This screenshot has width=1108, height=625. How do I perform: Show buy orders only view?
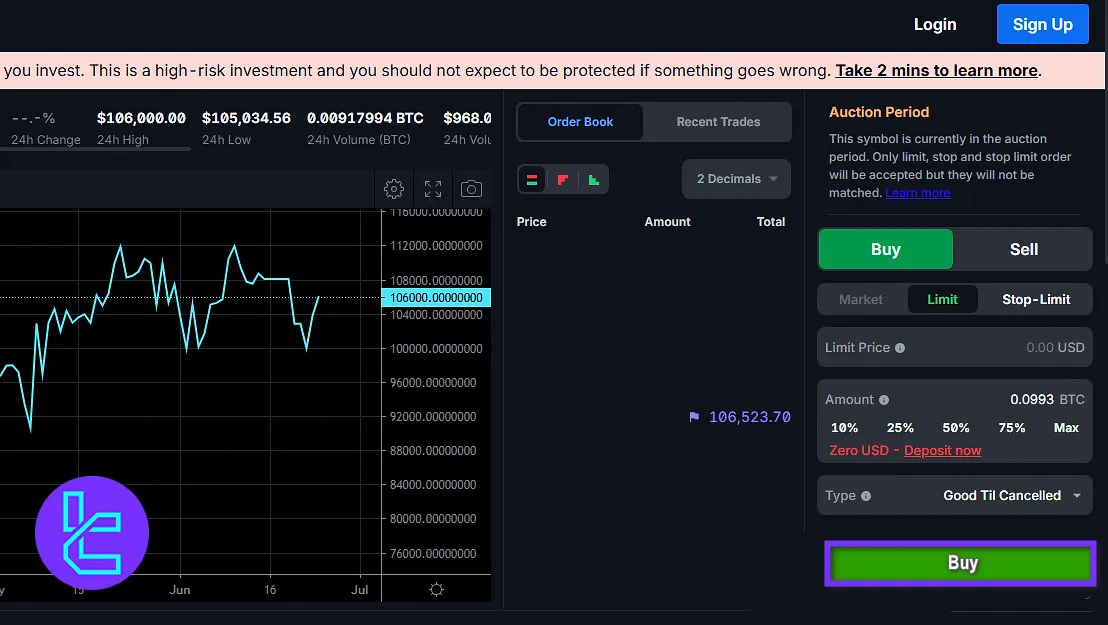pyautogui.click(x=593, y=180)
